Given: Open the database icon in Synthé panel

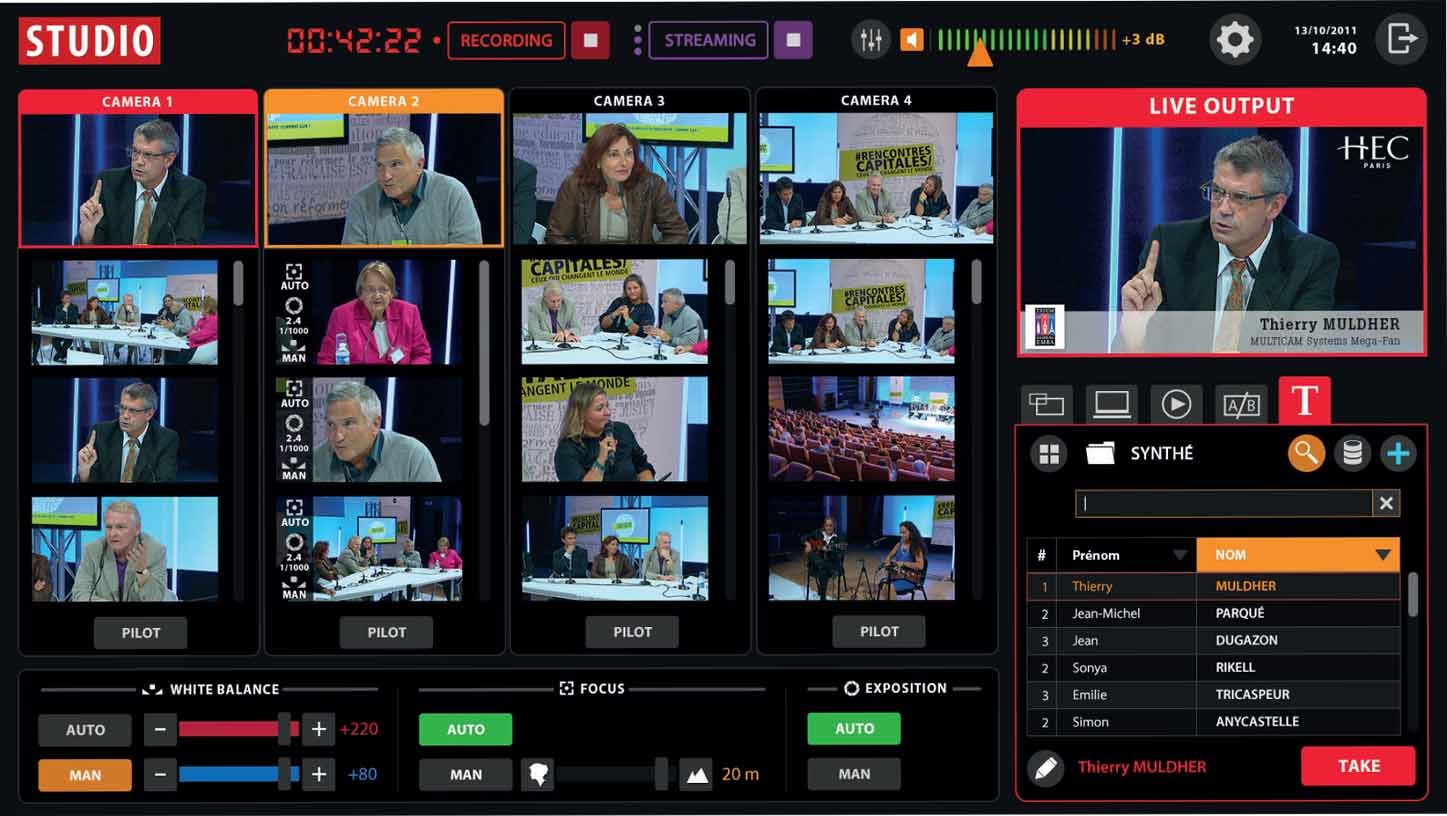Looking at the screenshot, I should pos(1352,454).
